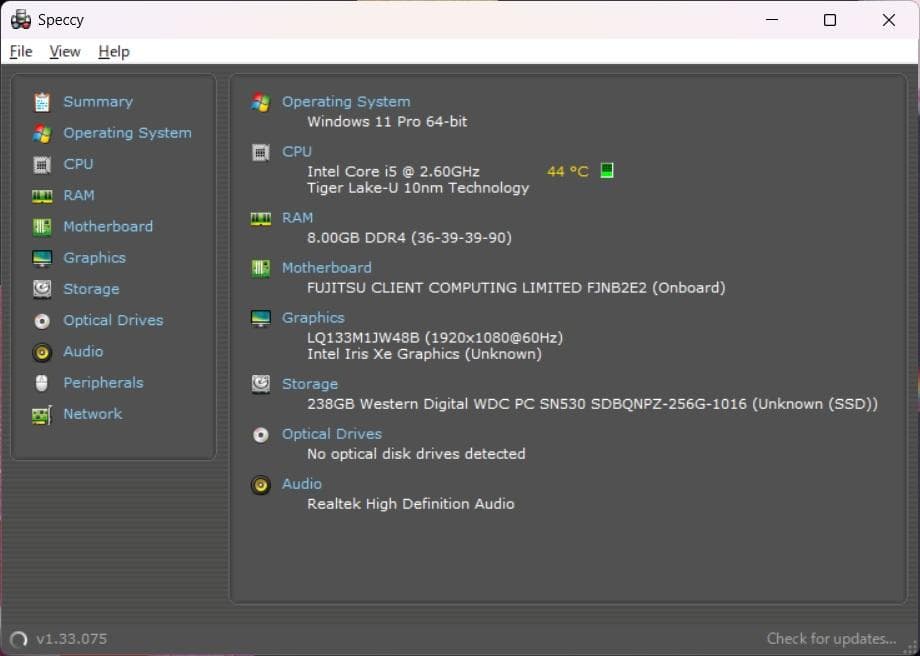The width and height of the screenshot is (920, 656).
Task: Click the Storage drive icon in summary panel
Action: pos(261,384)
